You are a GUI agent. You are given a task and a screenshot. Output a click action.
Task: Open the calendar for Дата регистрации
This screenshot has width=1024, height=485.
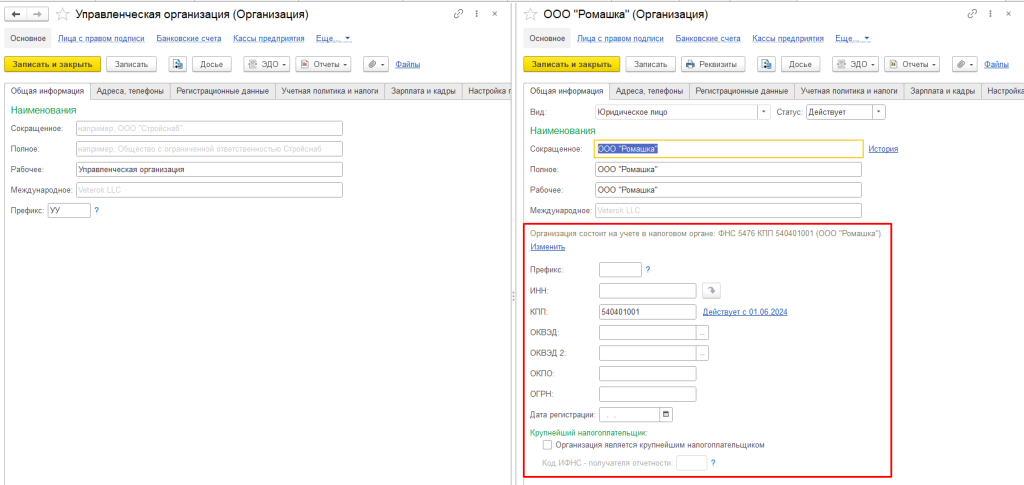coord(666,414)
